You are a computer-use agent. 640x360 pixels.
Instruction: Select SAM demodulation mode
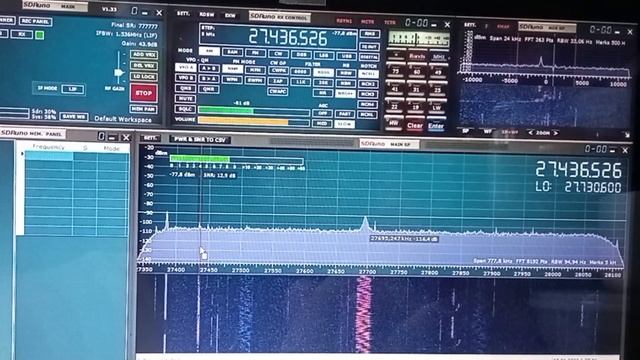[x=232, y=52]
